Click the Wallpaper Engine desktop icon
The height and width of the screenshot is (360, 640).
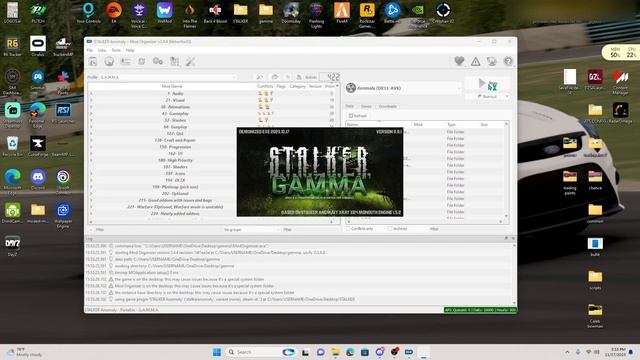tap(63, 216)
